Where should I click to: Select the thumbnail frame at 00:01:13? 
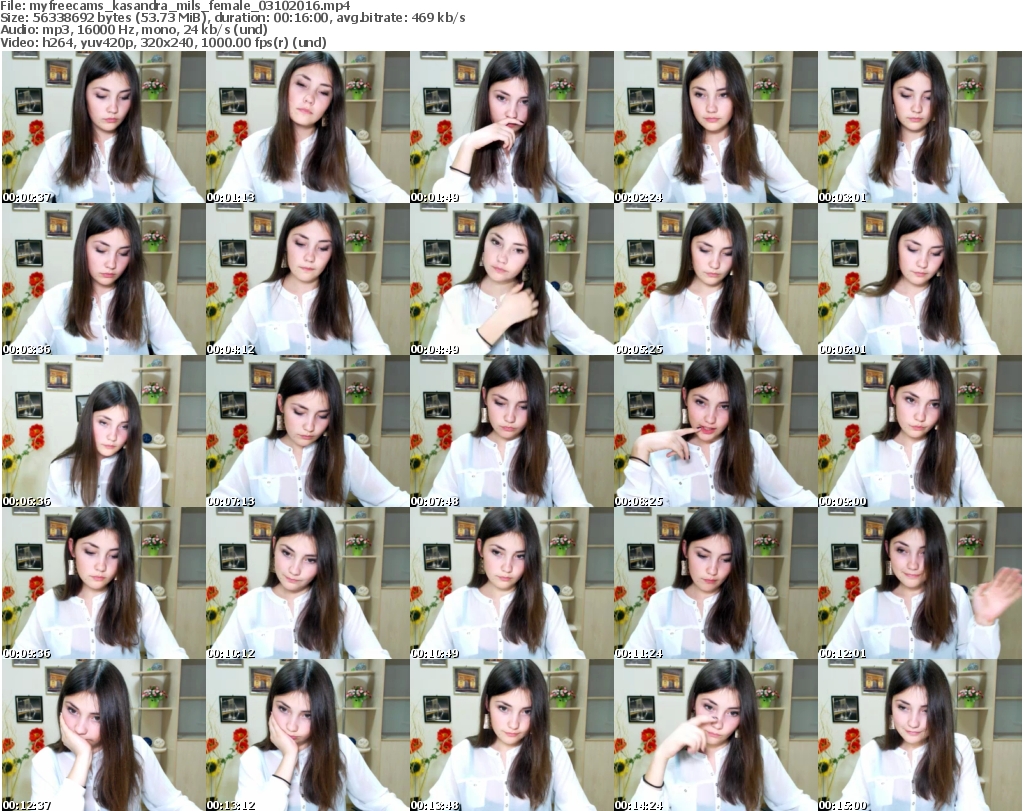308,127
